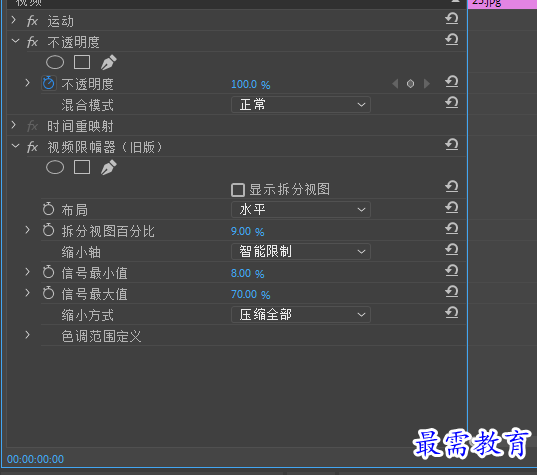
Task: Toggle animation stopwatch for 拆分视图百分比
Action: (x=48, y=230)
